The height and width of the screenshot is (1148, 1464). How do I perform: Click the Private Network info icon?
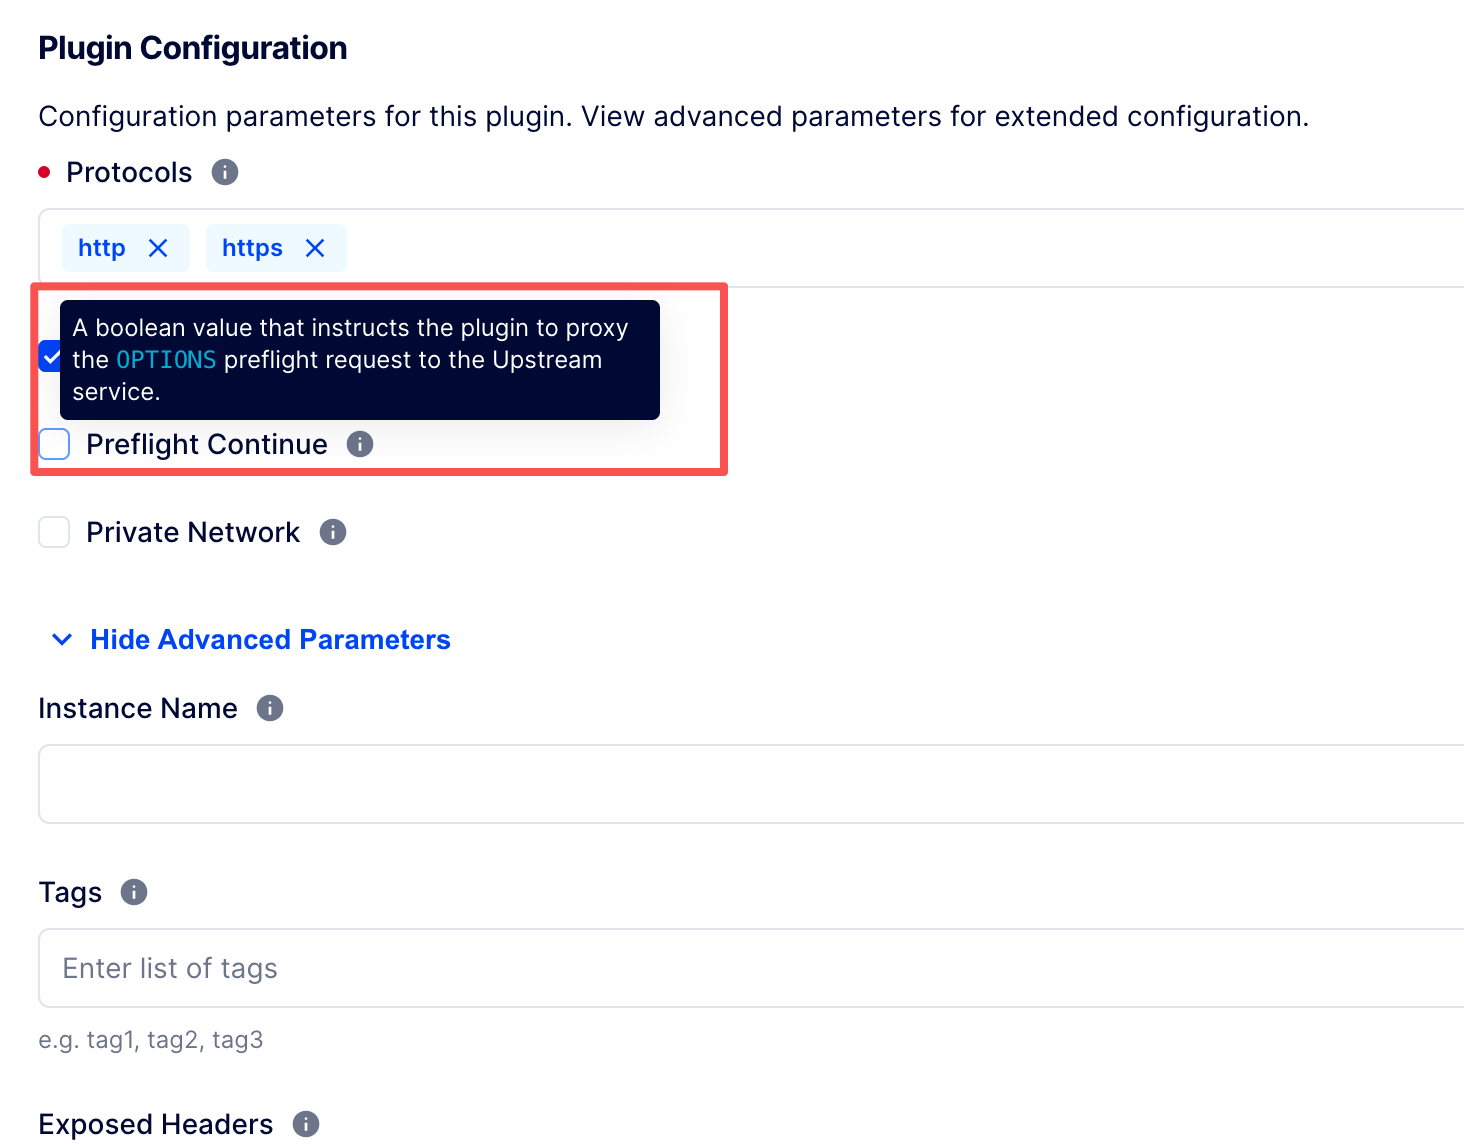pyautogui.click(x=333, y=532)
